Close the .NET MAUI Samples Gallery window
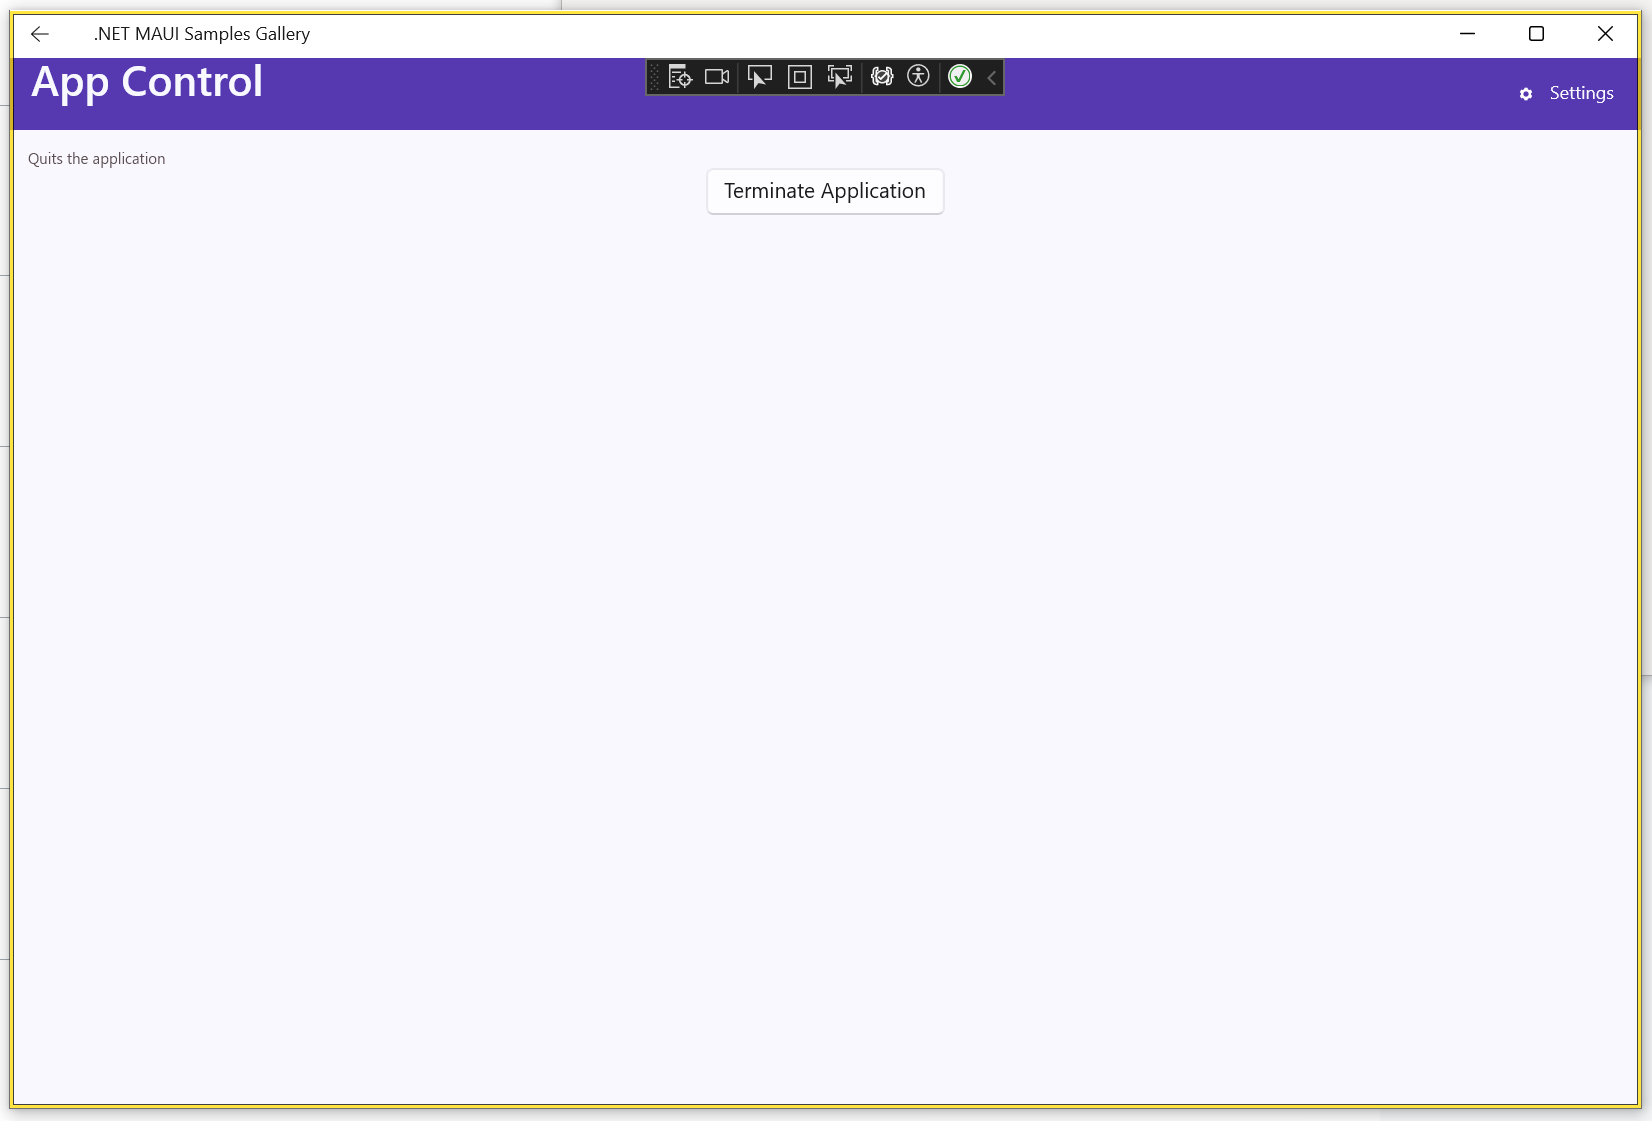The width and height of the screenshot is (1652, 1121). pyautogui.click(x=1605, y=34)
